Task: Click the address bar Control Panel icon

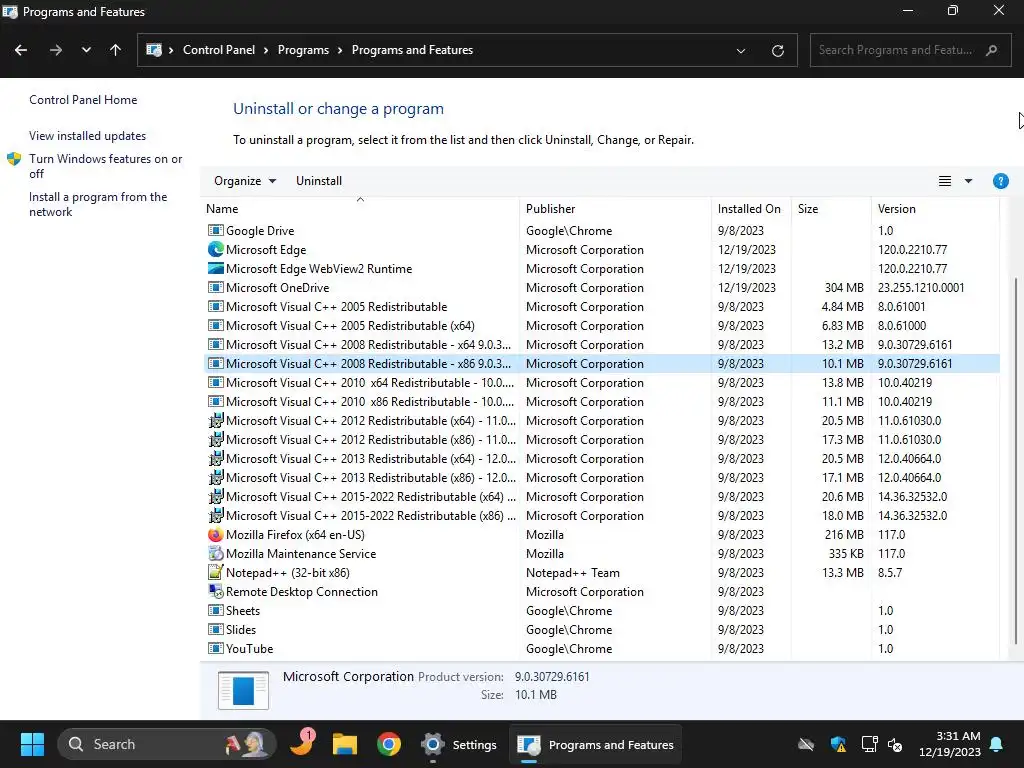Action: tap(153, 50)
